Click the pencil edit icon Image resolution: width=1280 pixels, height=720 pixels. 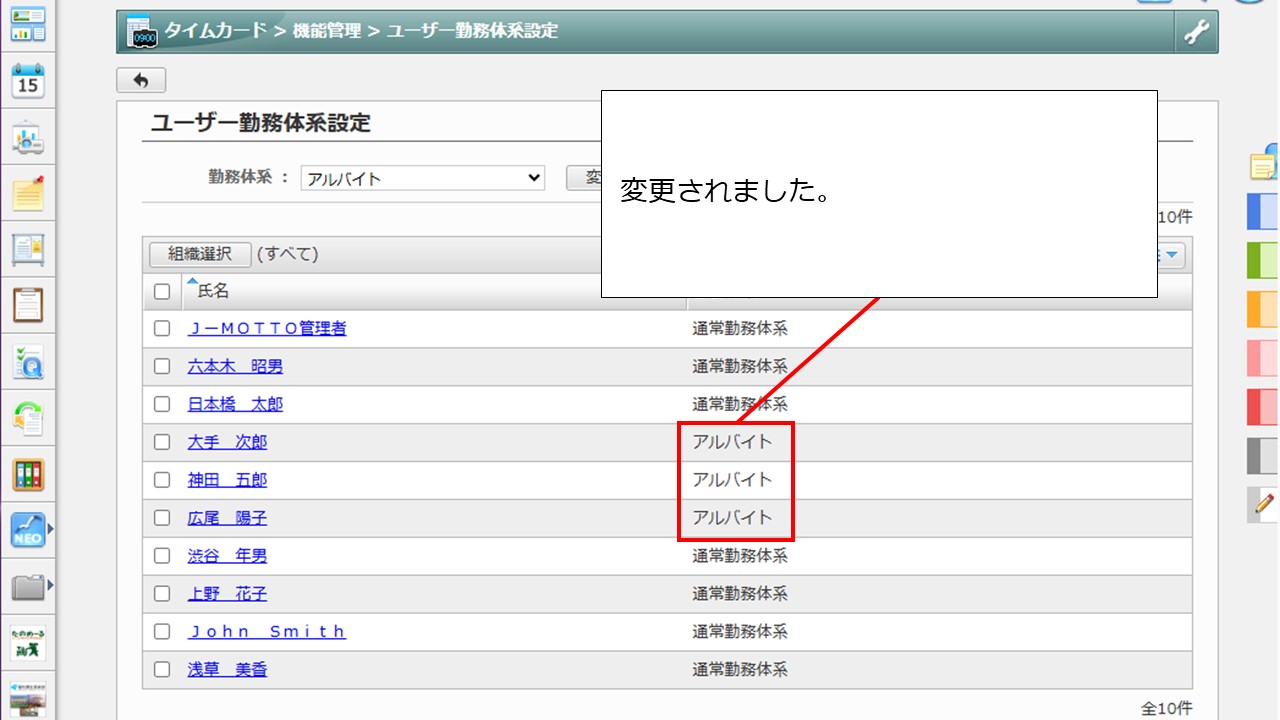[x=1265, y=503]
